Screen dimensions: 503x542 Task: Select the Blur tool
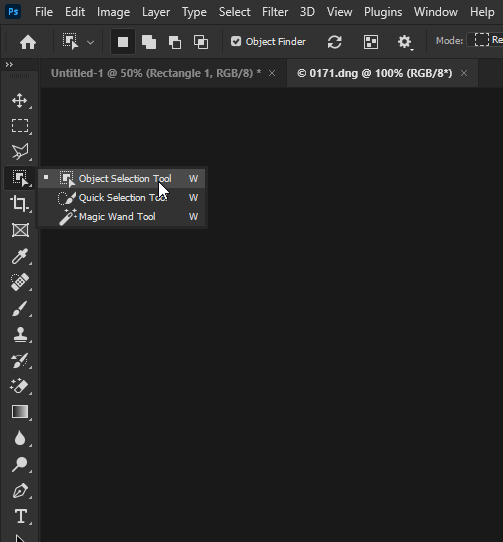tap(20, 438)
